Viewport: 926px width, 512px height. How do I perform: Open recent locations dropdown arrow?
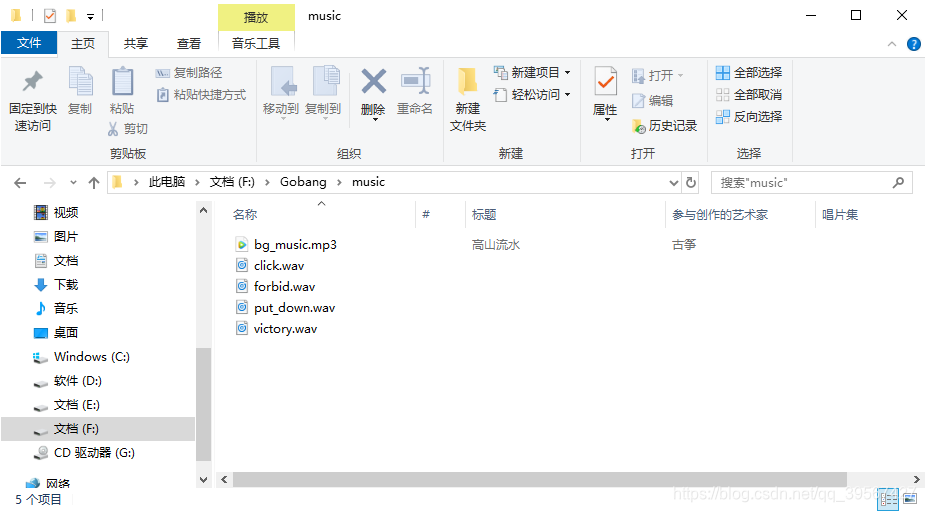click(73, 183)
